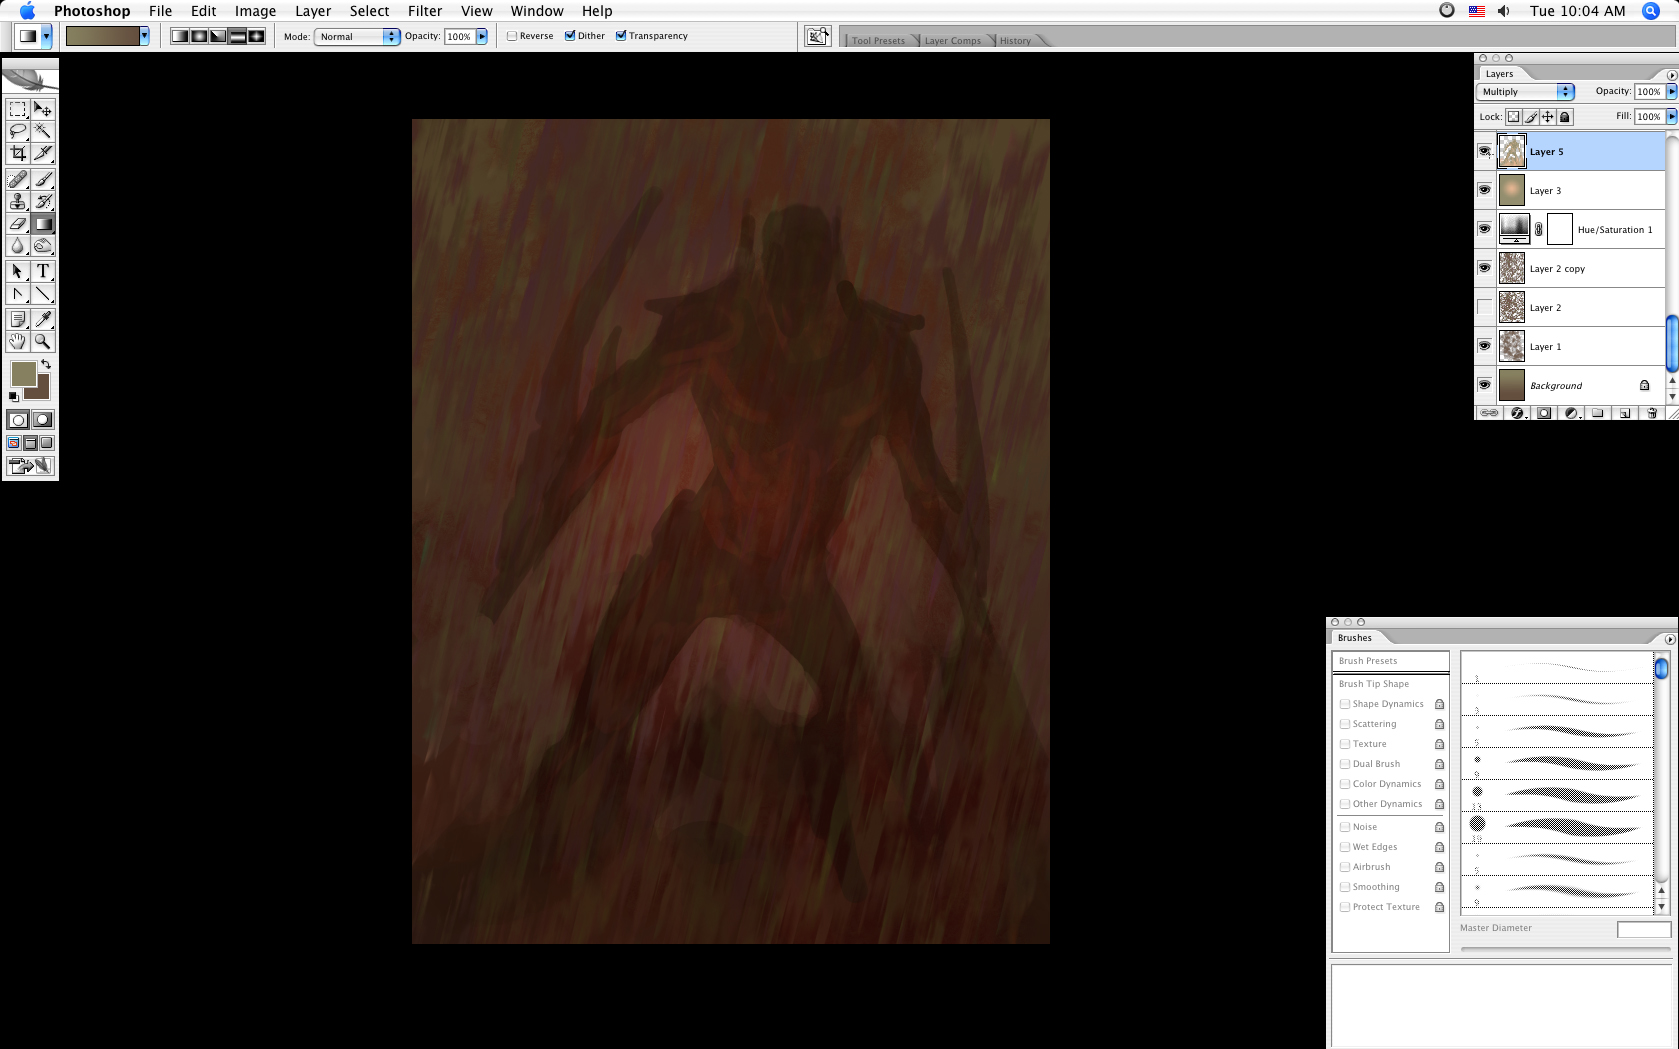Enable the Reverse checkbox
1679x1049 pixels.
click(x=512, y=36)
